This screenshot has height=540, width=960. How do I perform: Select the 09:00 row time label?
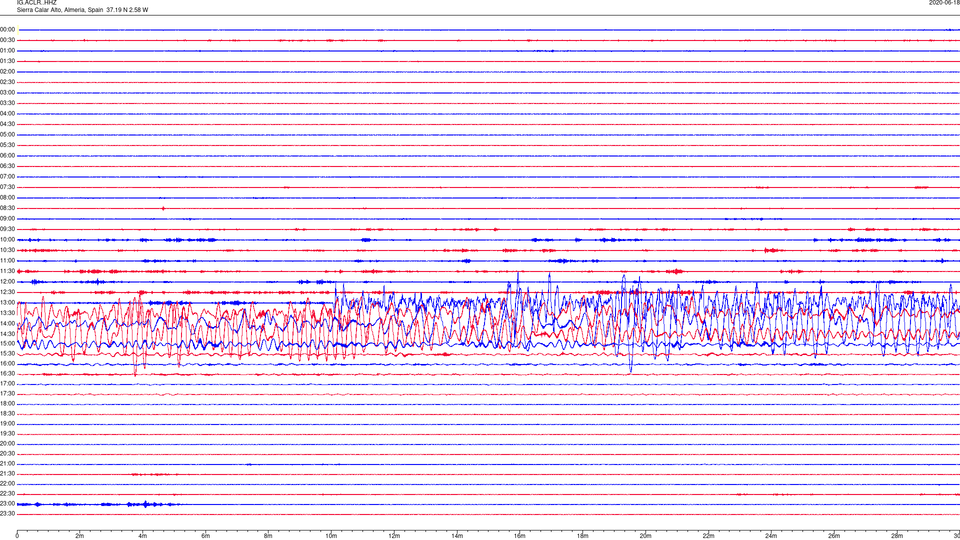click(x=7, y=219)
